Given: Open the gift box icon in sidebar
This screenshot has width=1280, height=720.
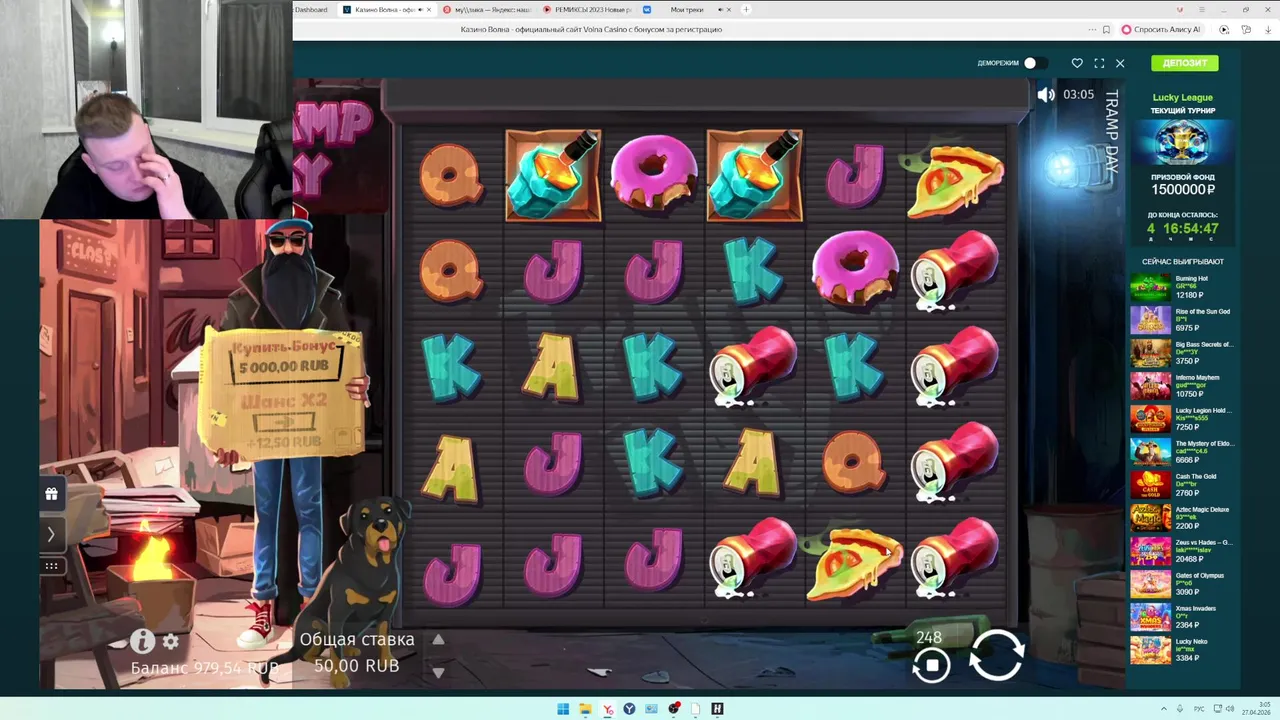Looking at the screenshot, I should [x=51, y=493].
